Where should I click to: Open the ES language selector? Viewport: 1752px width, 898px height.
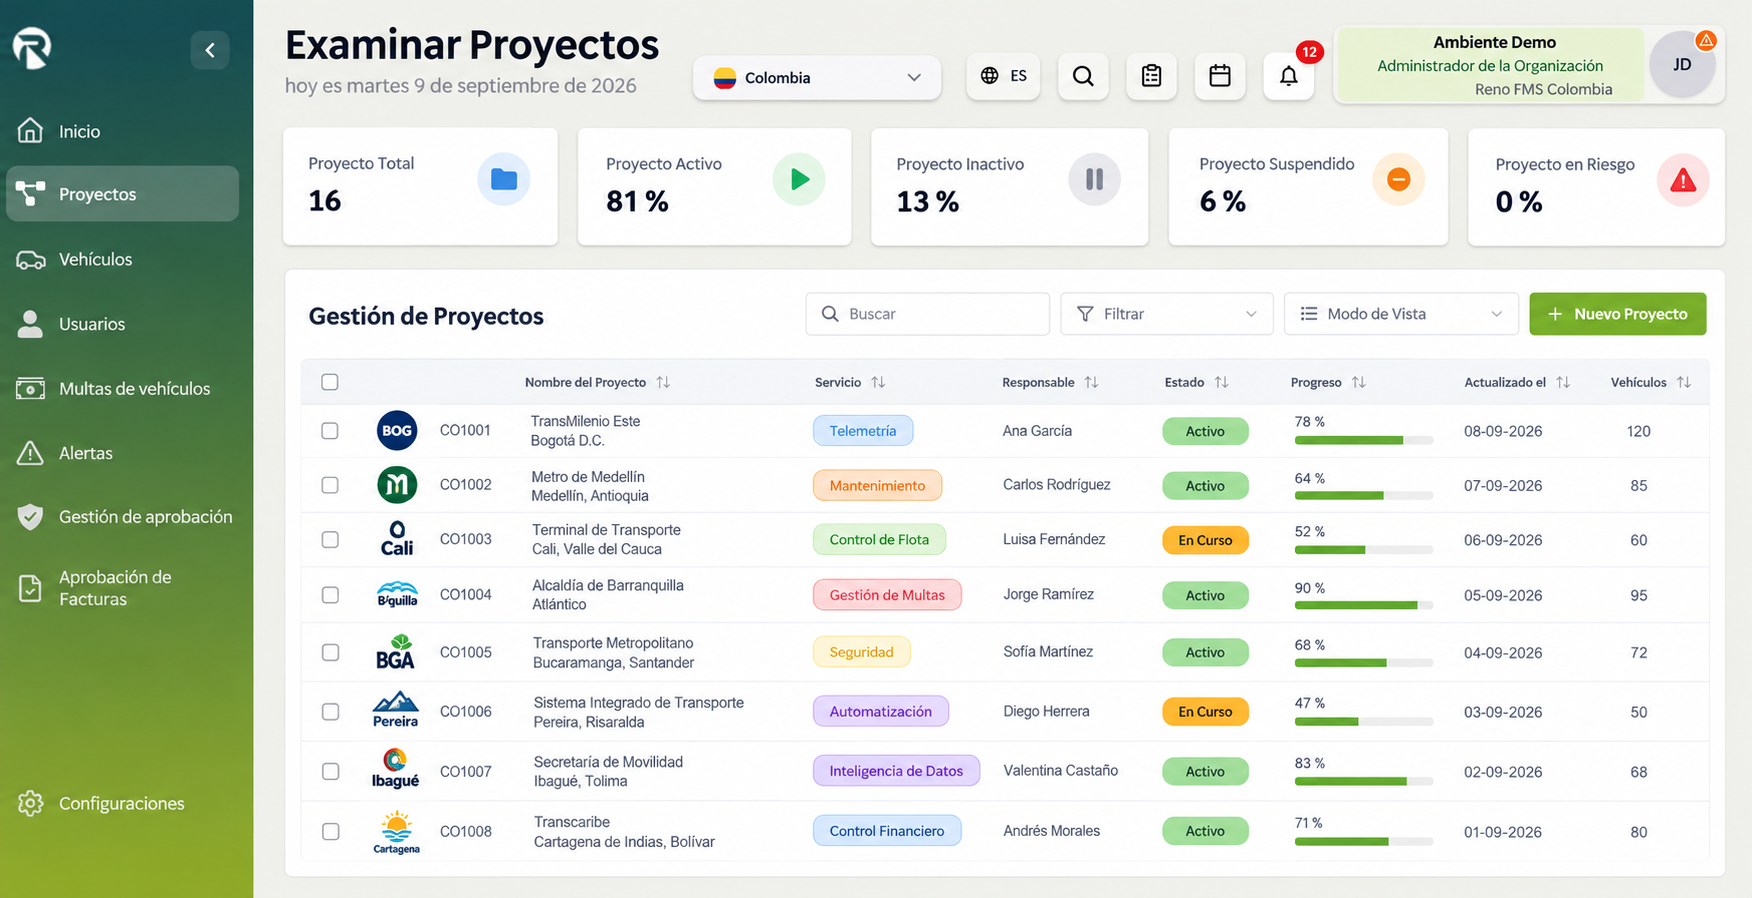coord(1004,76)
